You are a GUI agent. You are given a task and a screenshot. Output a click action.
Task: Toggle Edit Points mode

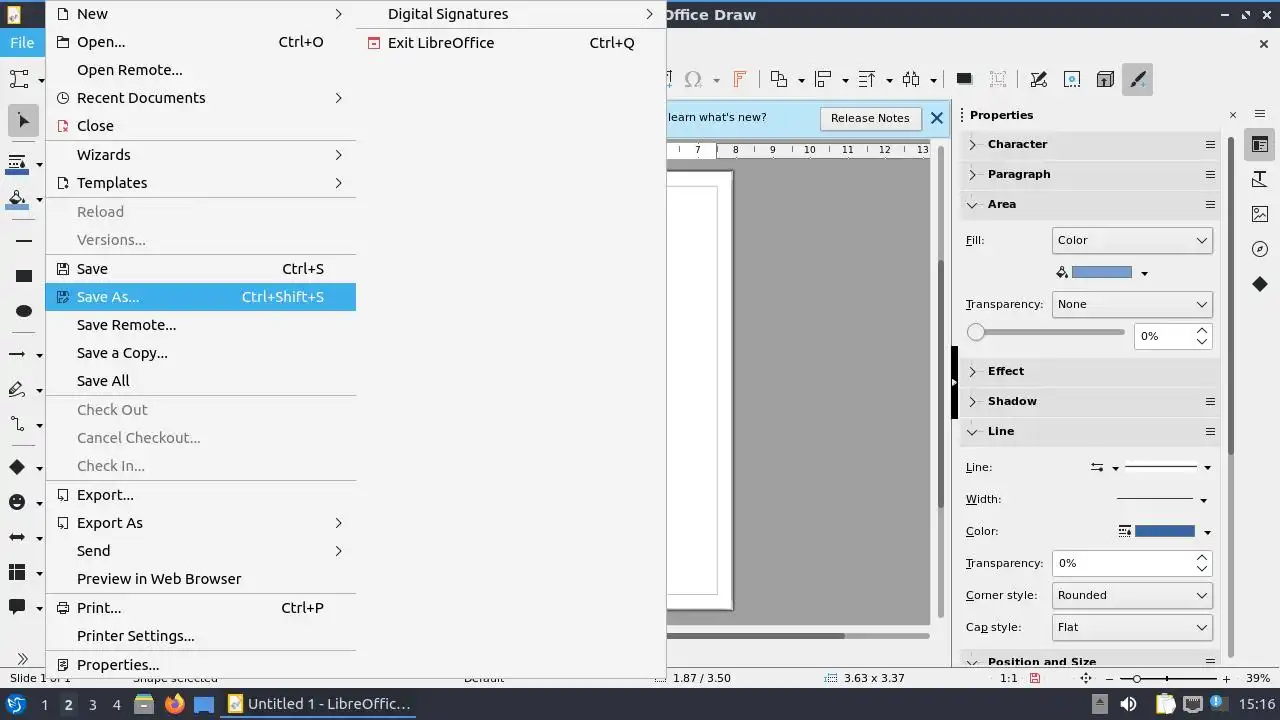point(1038,79)
